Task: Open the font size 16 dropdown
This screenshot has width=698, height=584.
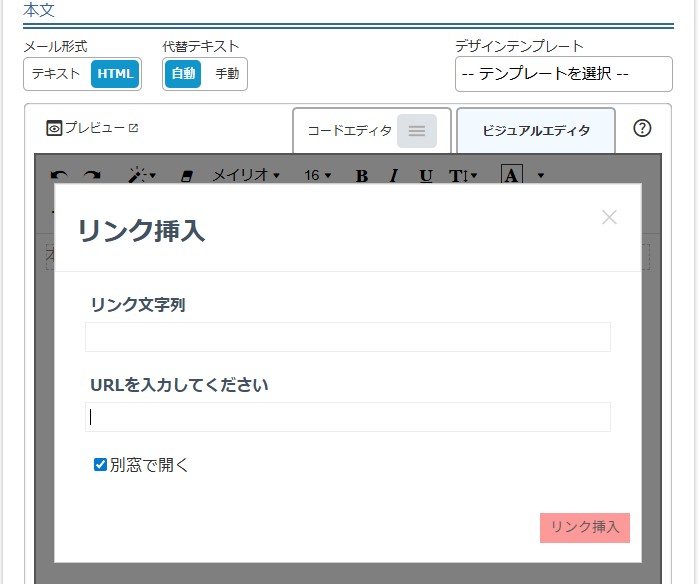Action: point(318,176)
